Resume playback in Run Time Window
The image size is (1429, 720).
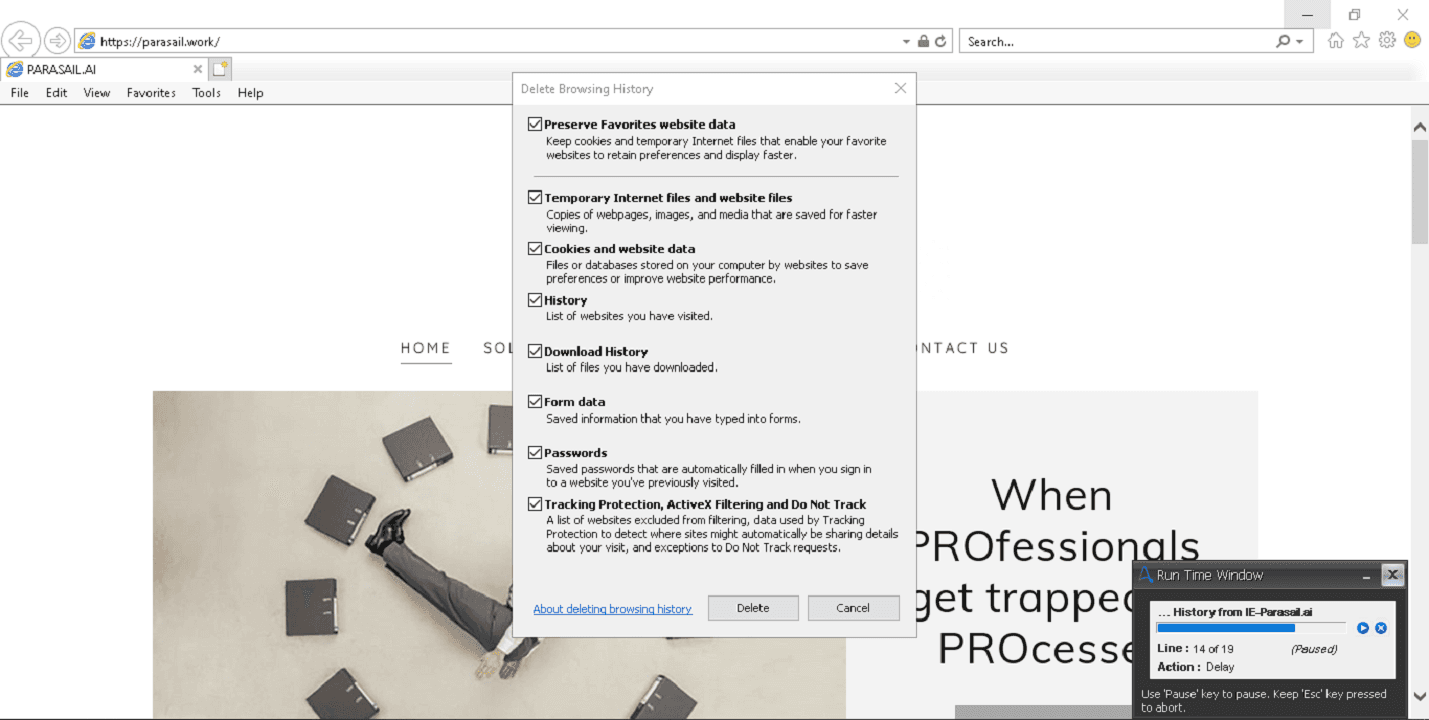click(1363, 628)
